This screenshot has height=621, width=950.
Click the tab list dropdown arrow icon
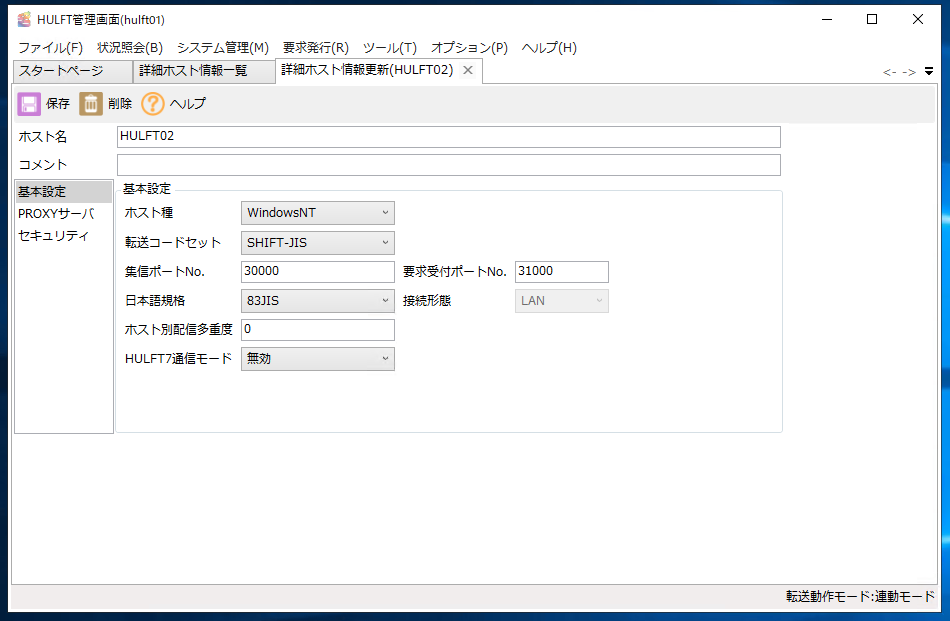coord(928,71)
